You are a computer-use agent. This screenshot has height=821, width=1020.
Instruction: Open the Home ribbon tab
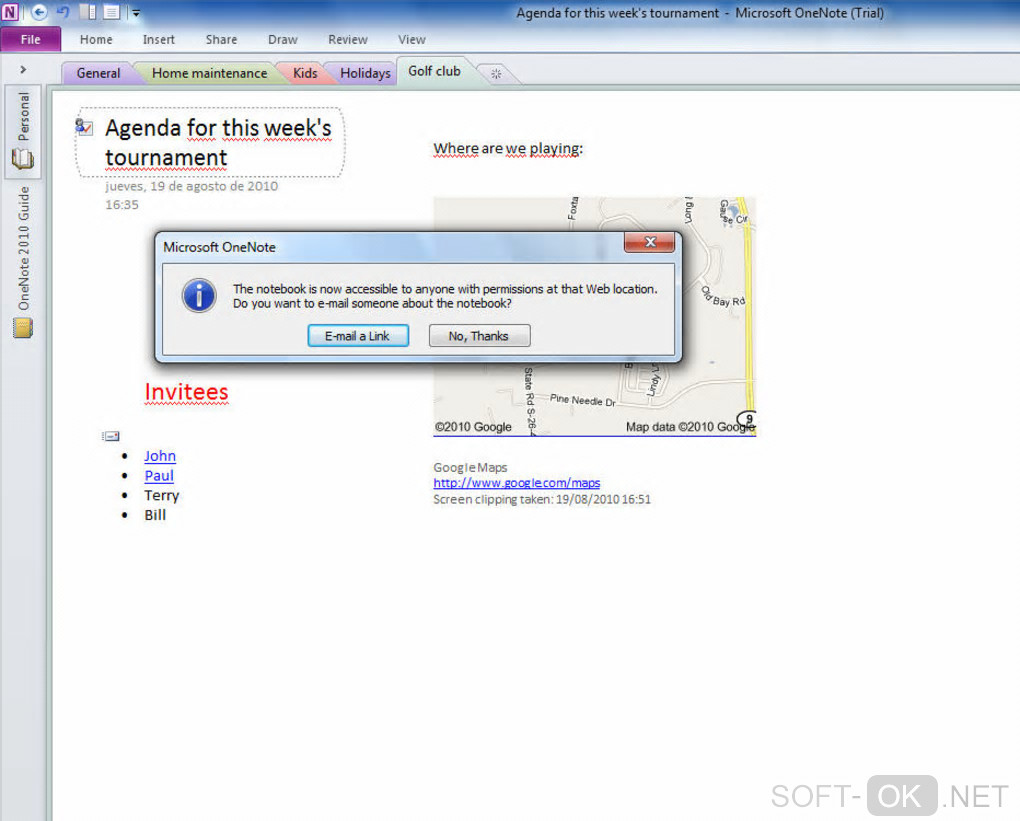tap(96, 40)
